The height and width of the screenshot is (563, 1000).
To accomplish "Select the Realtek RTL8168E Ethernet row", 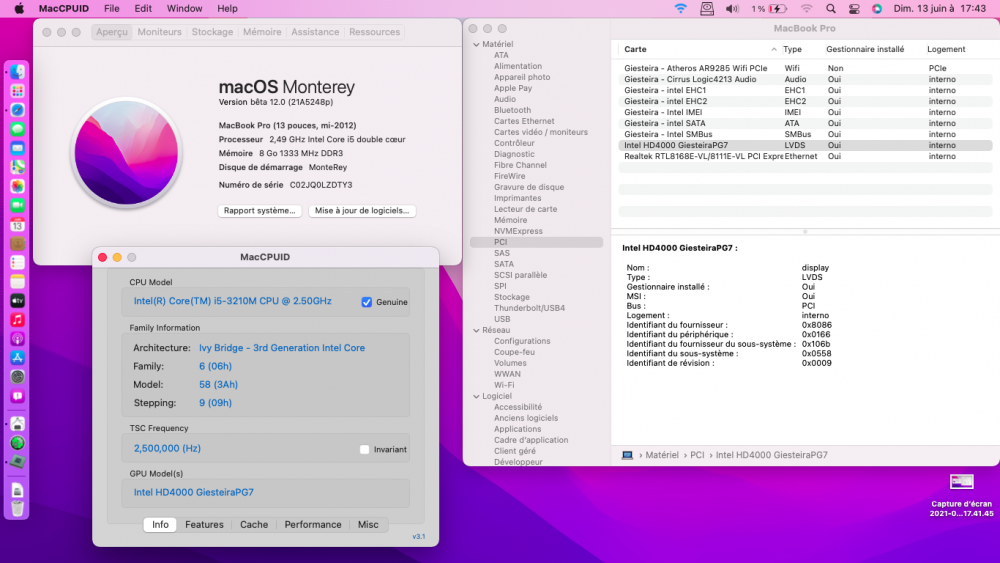I will click(805, 156).
